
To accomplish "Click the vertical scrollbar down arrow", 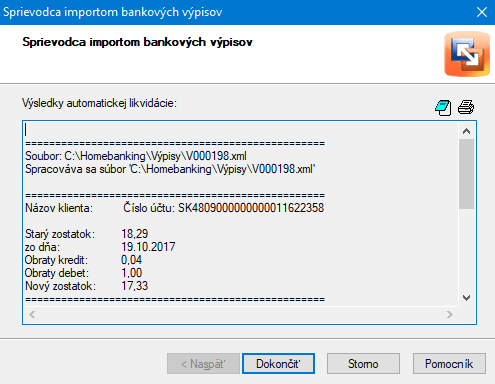I will [x=466, y=297].
